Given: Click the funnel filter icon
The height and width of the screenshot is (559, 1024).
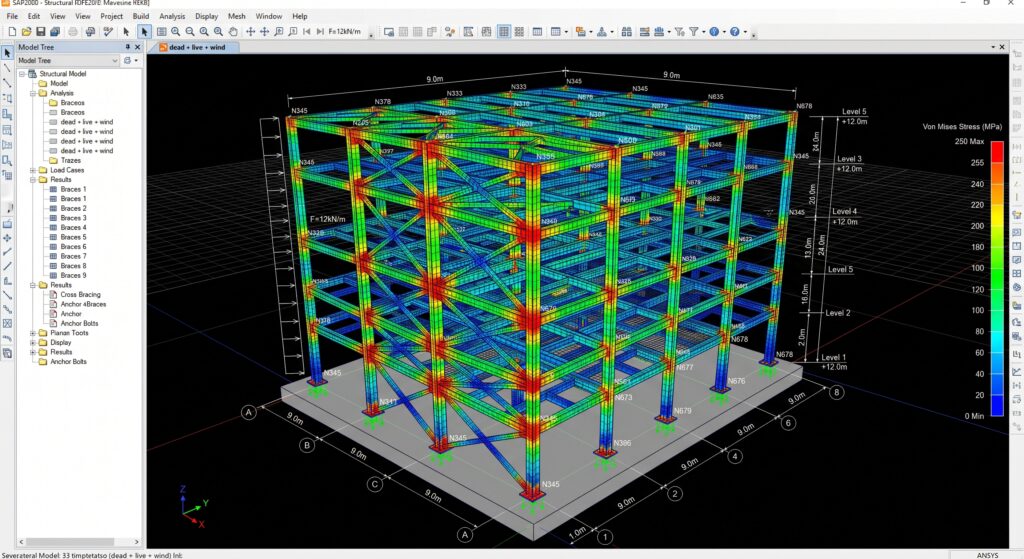Looking at the screenshot, I should [x=694, y=31].
